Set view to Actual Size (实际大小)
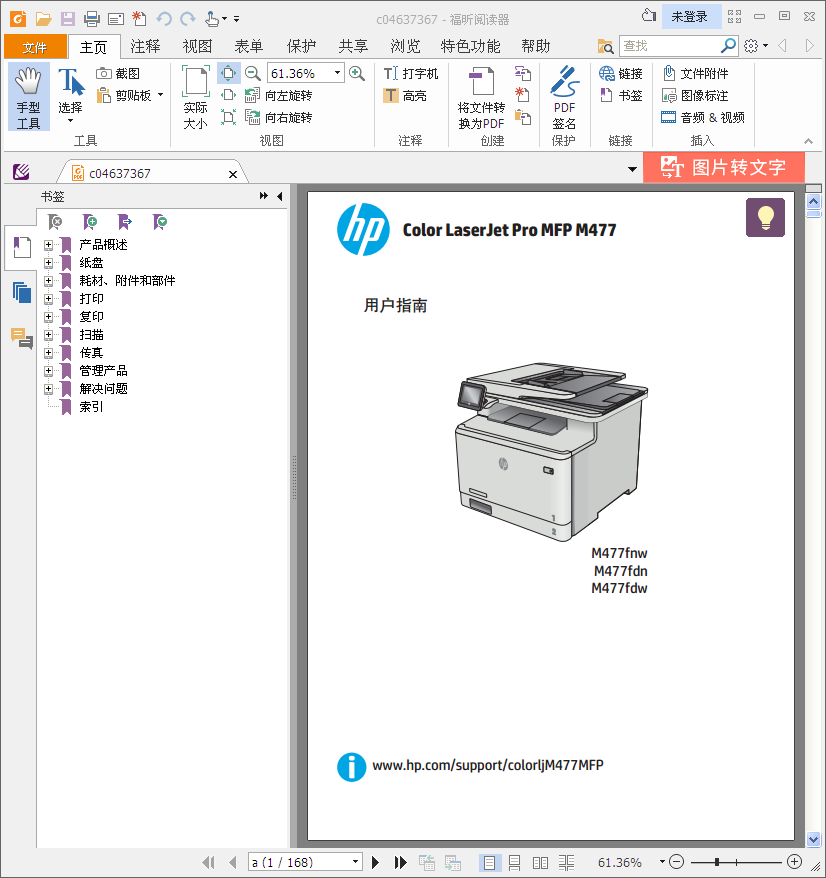This screenshot has height=878, width=826. click(195, 97)
